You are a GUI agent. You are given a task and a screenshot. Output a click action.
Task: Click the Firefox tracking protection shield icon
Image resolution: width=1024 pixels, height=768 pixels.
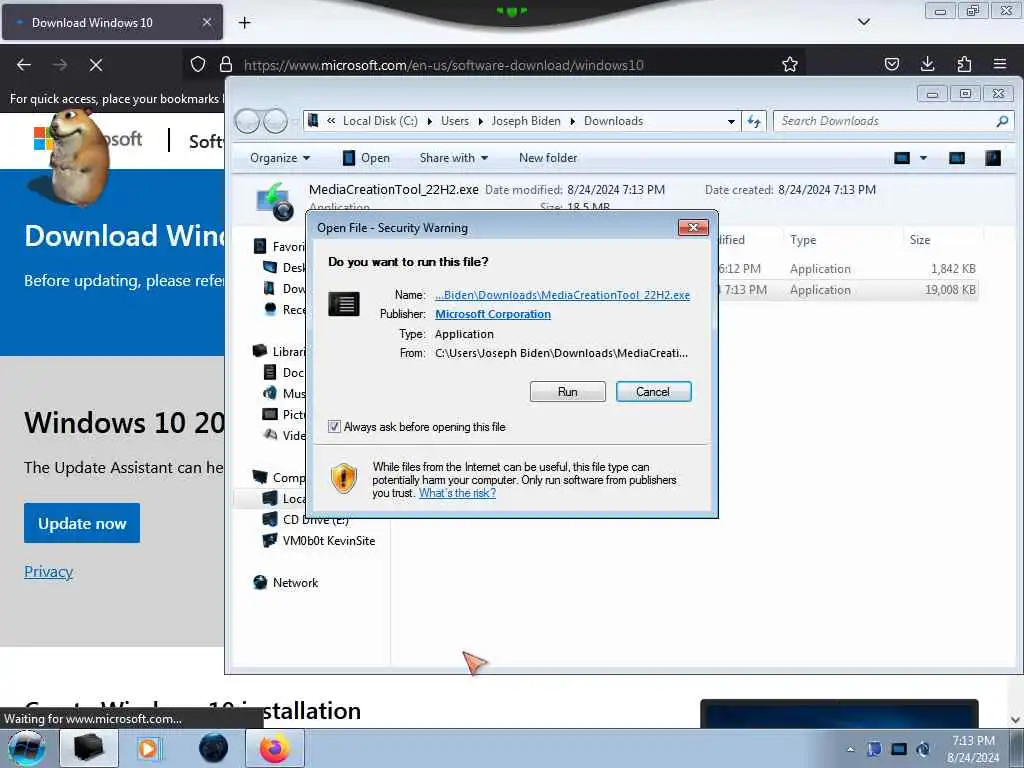point(198,64)
